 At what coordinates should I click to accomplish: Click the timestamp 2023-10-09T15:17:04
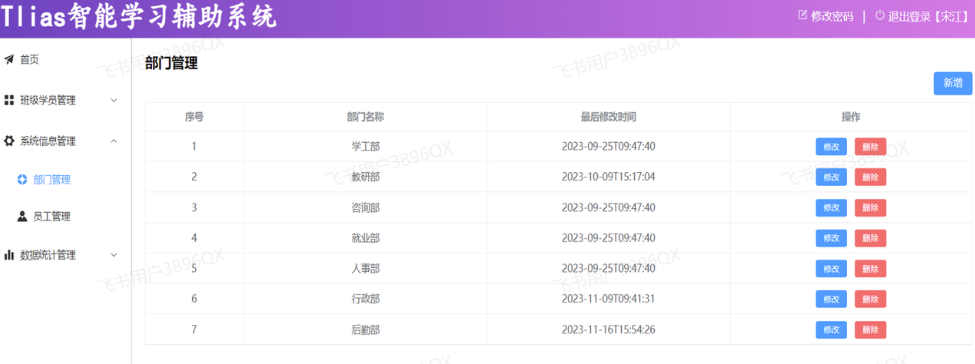(x=608, y=177)
